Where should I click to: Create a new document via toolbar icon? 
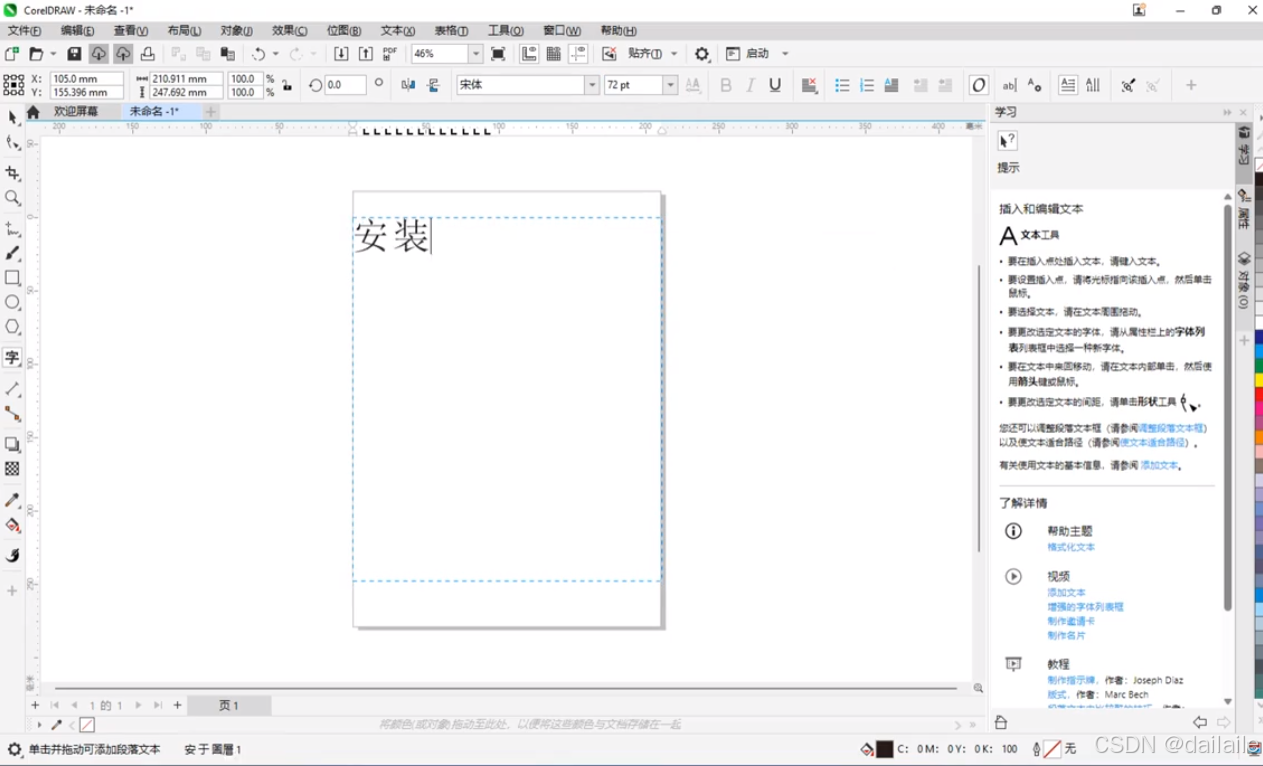tap(12, 54)
